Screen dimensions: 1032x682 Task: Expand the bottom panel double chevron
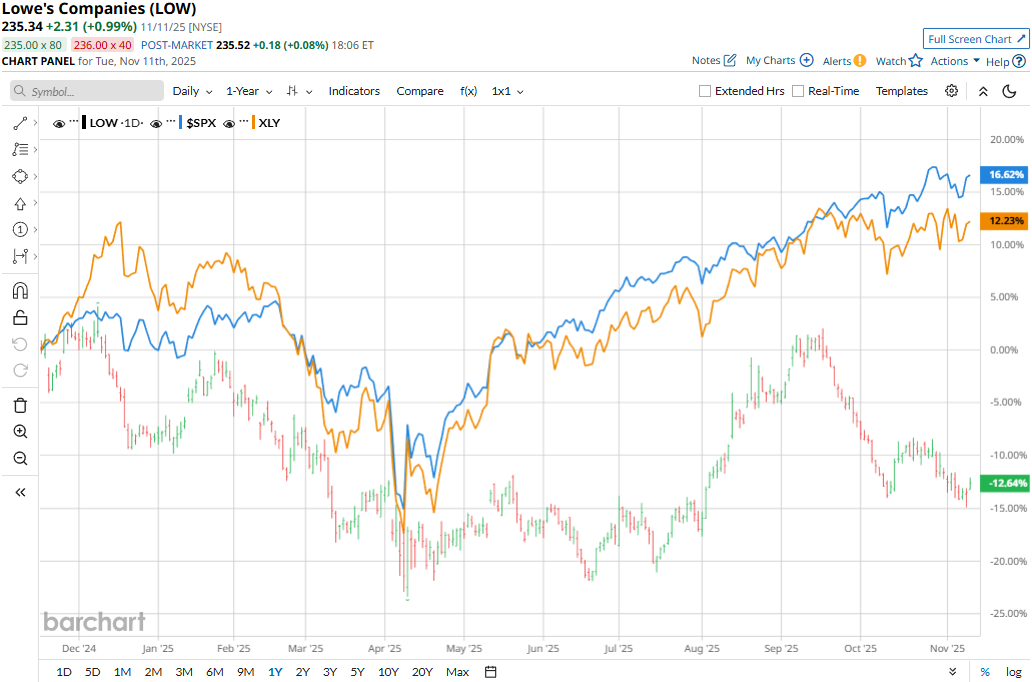[953, 671]
